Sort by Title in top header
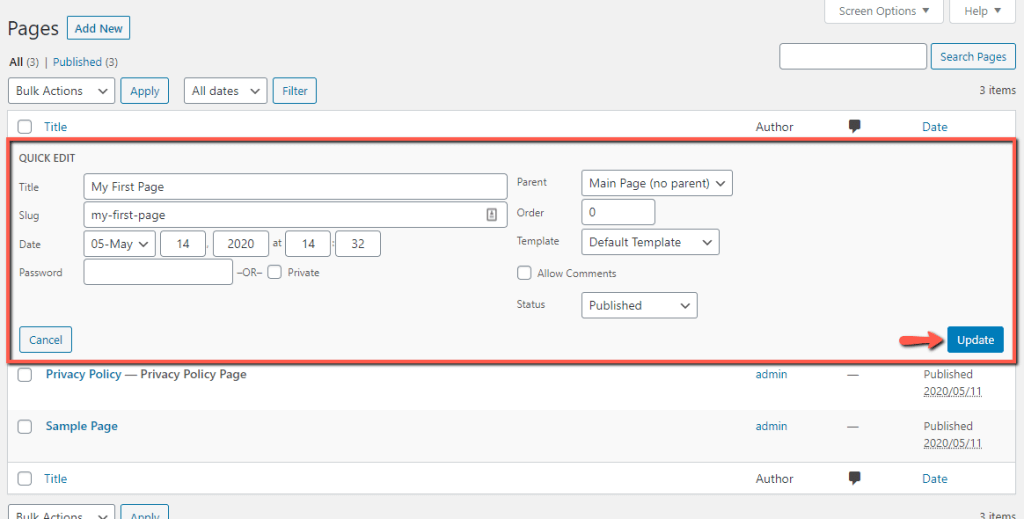Screen dimensions: 1024x519 56,127
